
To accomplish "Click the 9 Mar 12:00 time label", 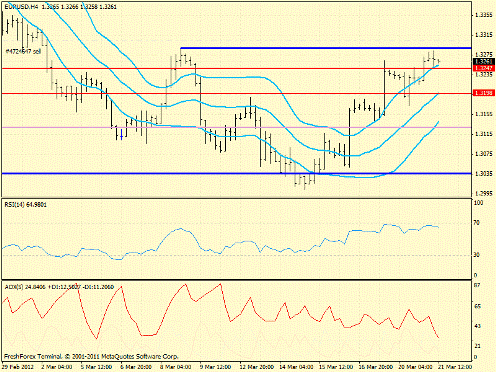I will tap(216, 367).
